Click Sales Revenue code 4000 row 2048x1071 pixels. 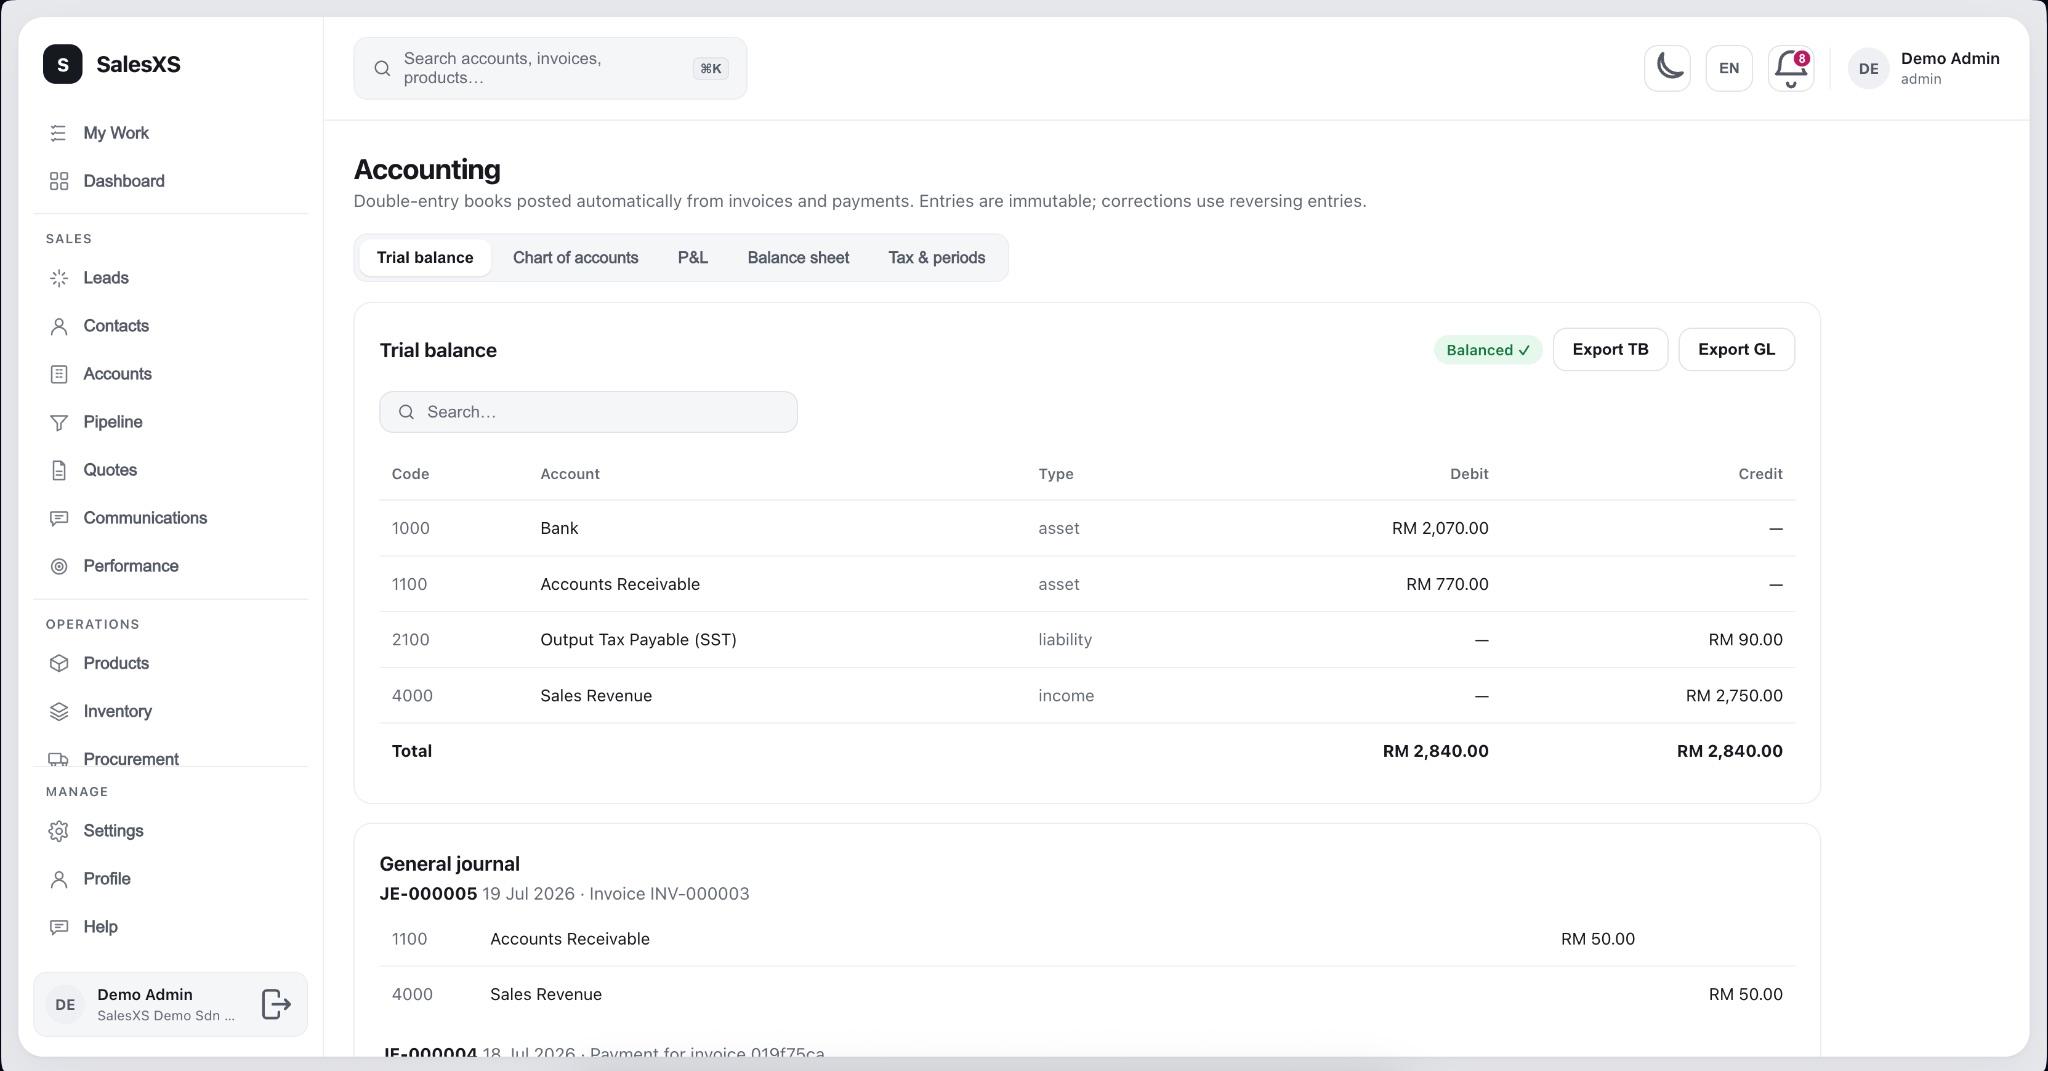pyautogui.click(x=1087, y=696)
